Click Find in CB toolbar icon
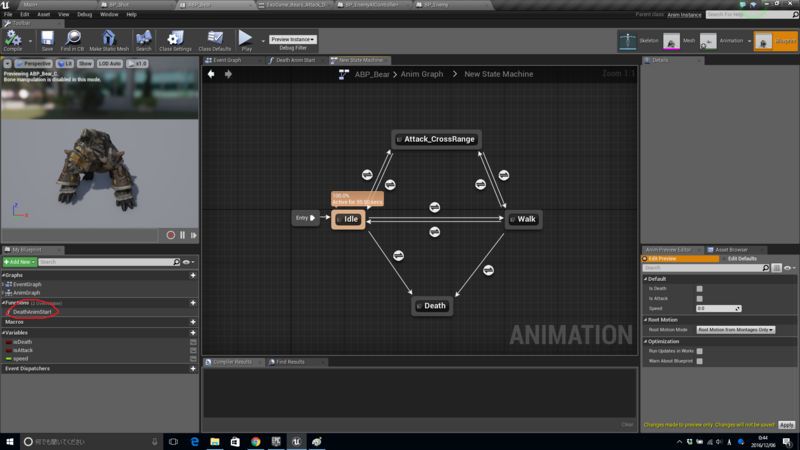Viewport: 800px width, 450px height. tap(72, 40)
